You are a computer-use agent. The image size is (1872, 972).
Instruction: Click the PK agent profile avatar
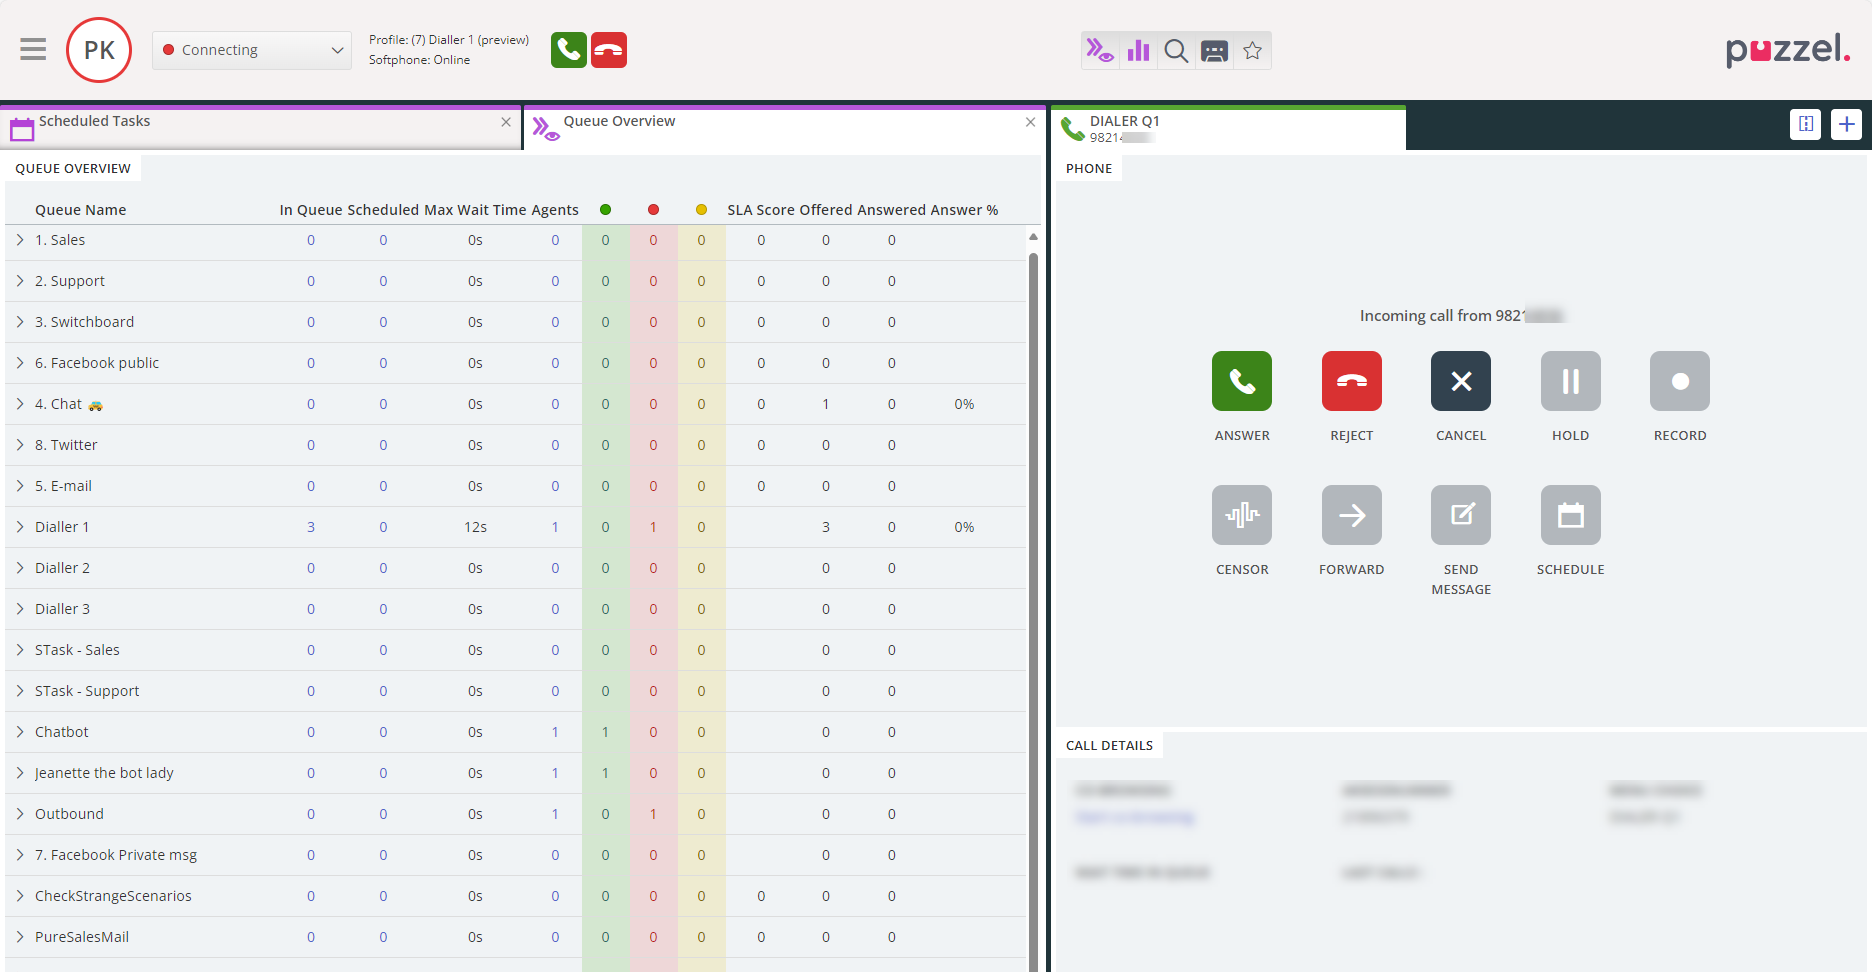99,50
